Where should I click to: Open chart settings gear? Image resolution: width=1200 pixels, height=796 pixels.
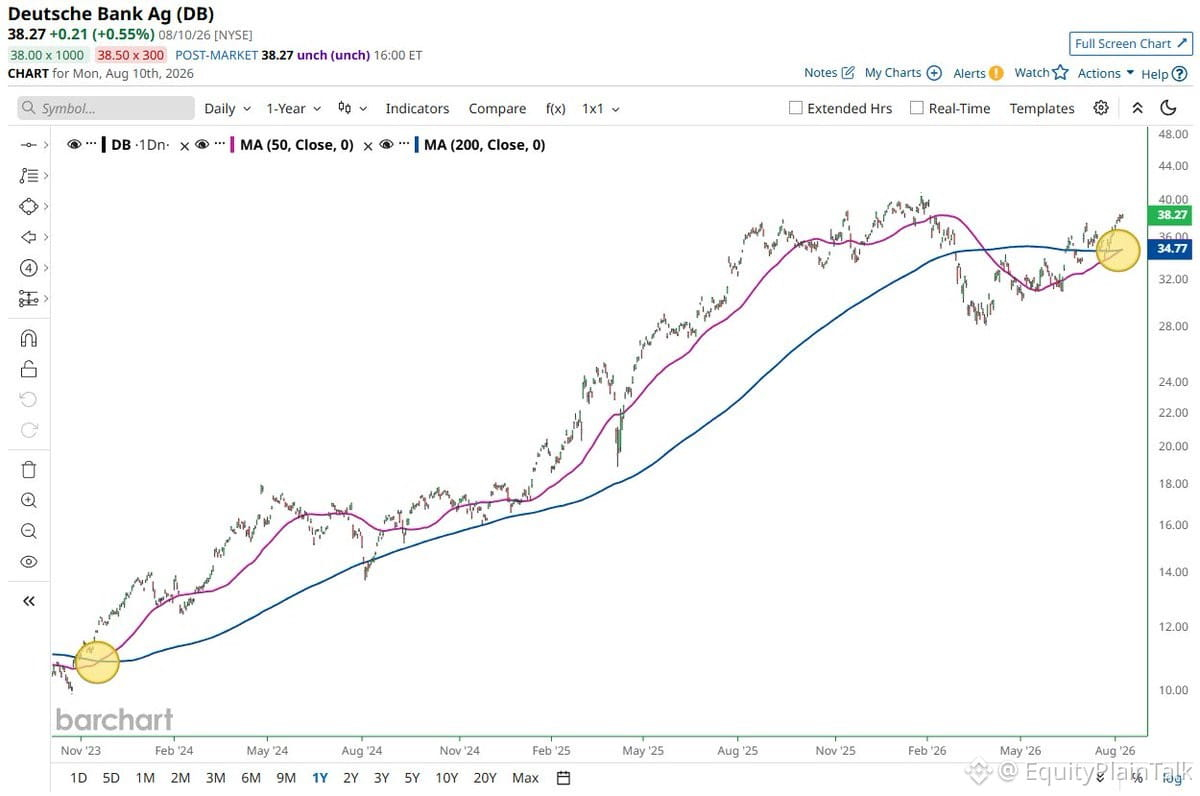[x=1101, y=108]
